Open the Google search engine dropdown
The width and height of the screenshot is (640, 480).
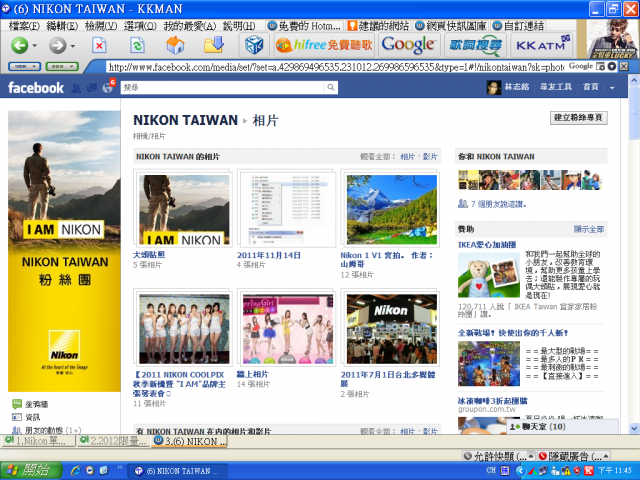(x=611, y=66)
